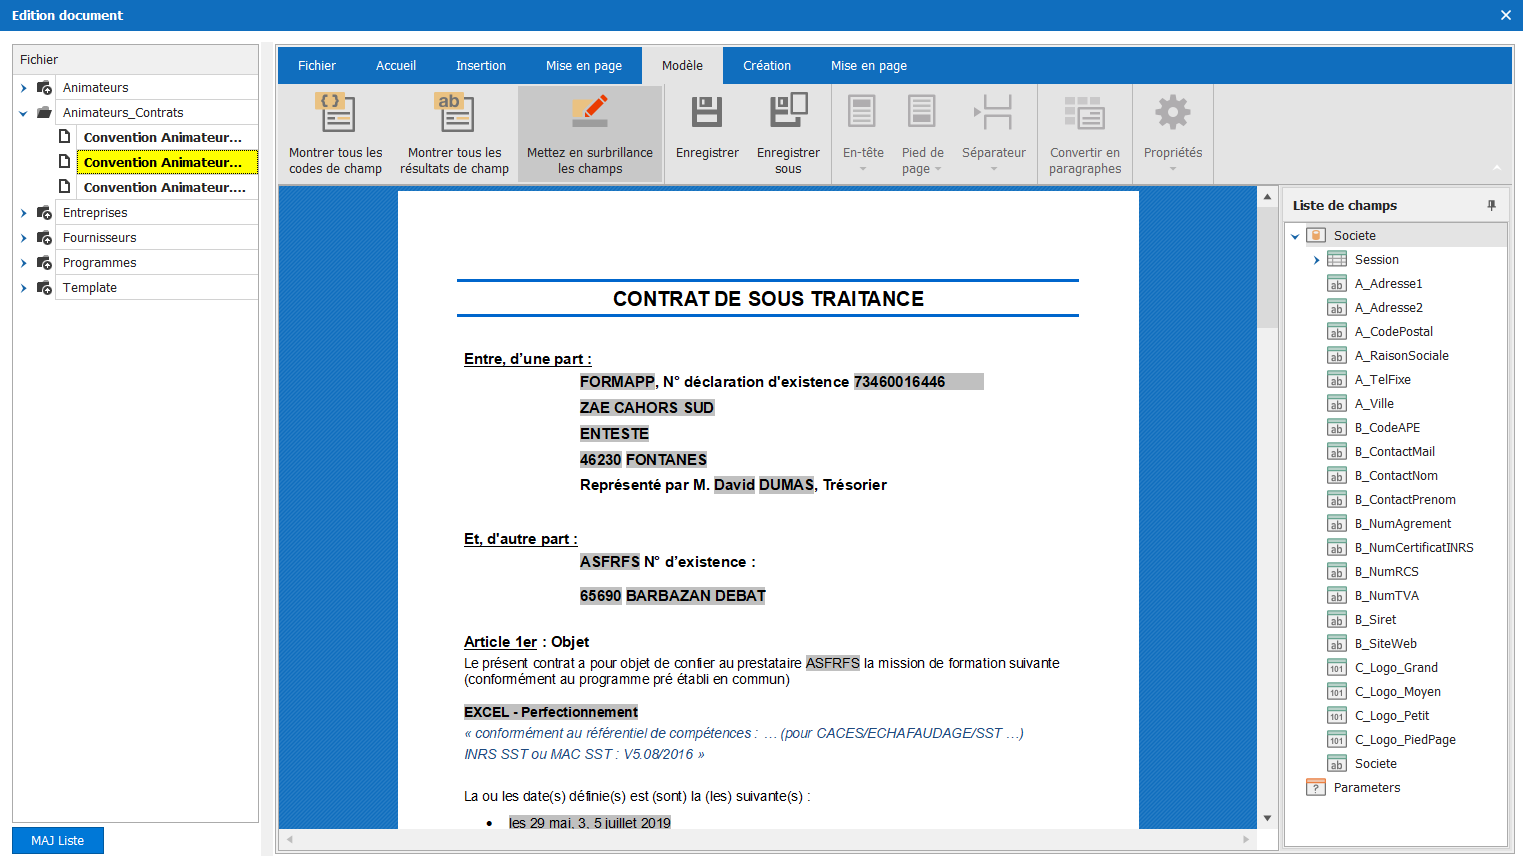Image resolution: width=1523 pixels, height=866 pixels.
Task: Click the A_RaisonSociale field icon
Action: click(1337, 356)
